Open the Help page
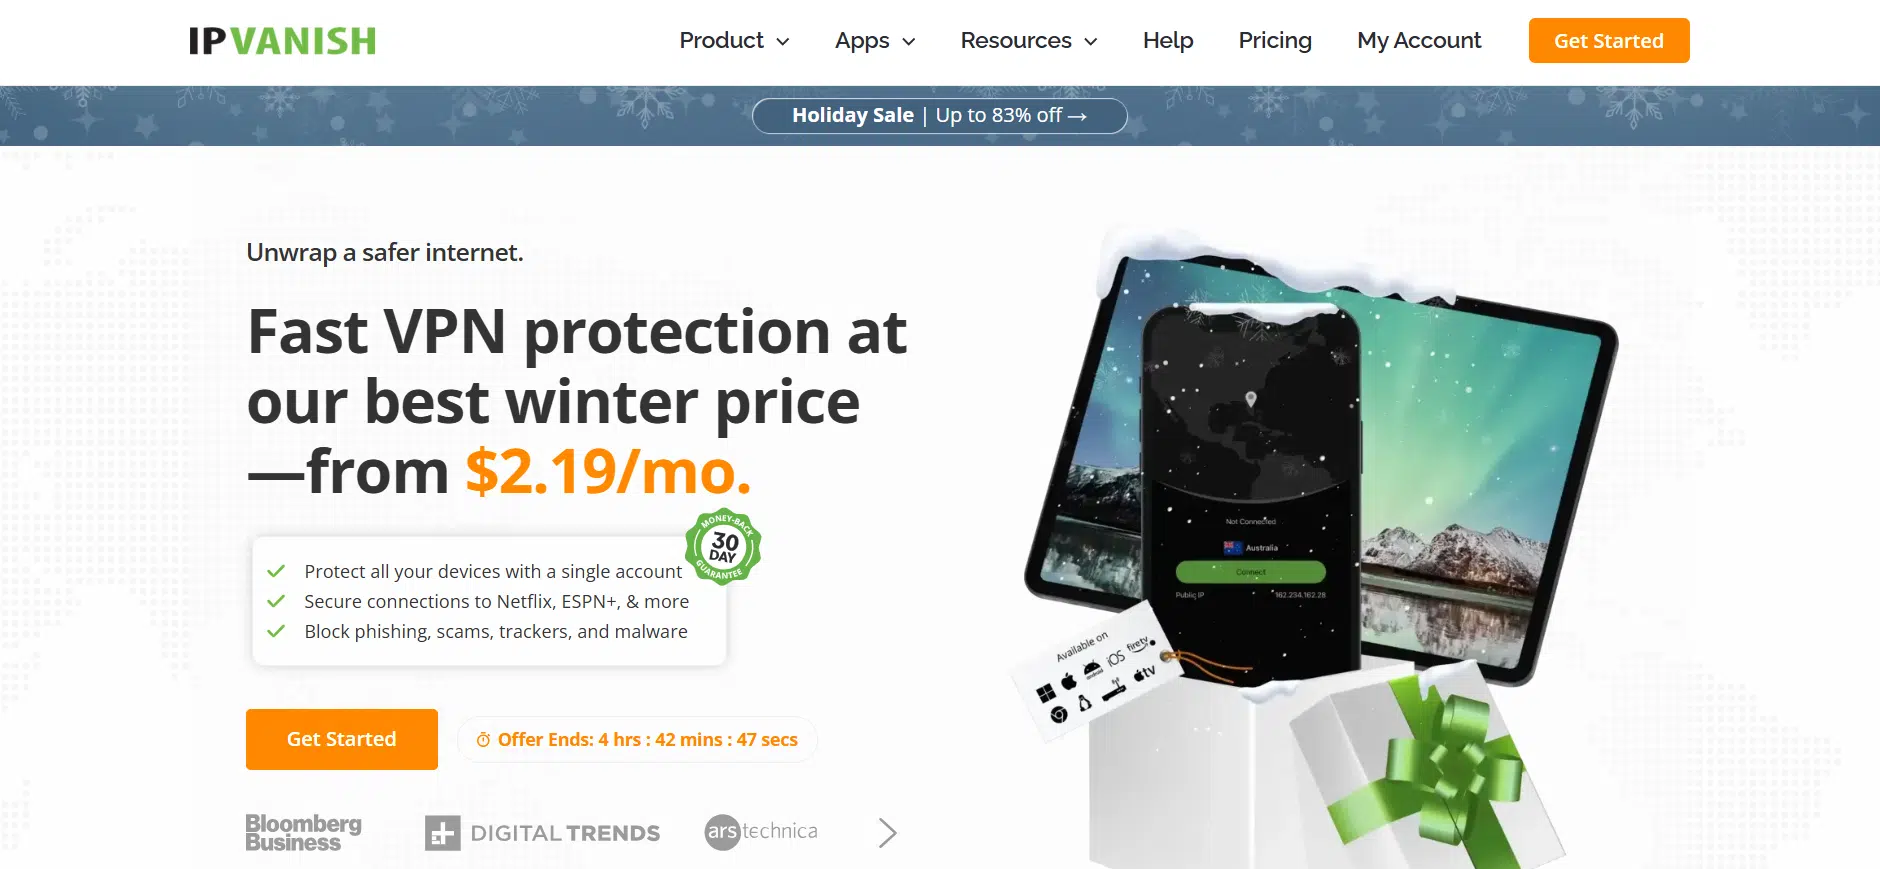Image resolution: width=1880 pixels, height=869 pixels. click(x=1168, y=41)
